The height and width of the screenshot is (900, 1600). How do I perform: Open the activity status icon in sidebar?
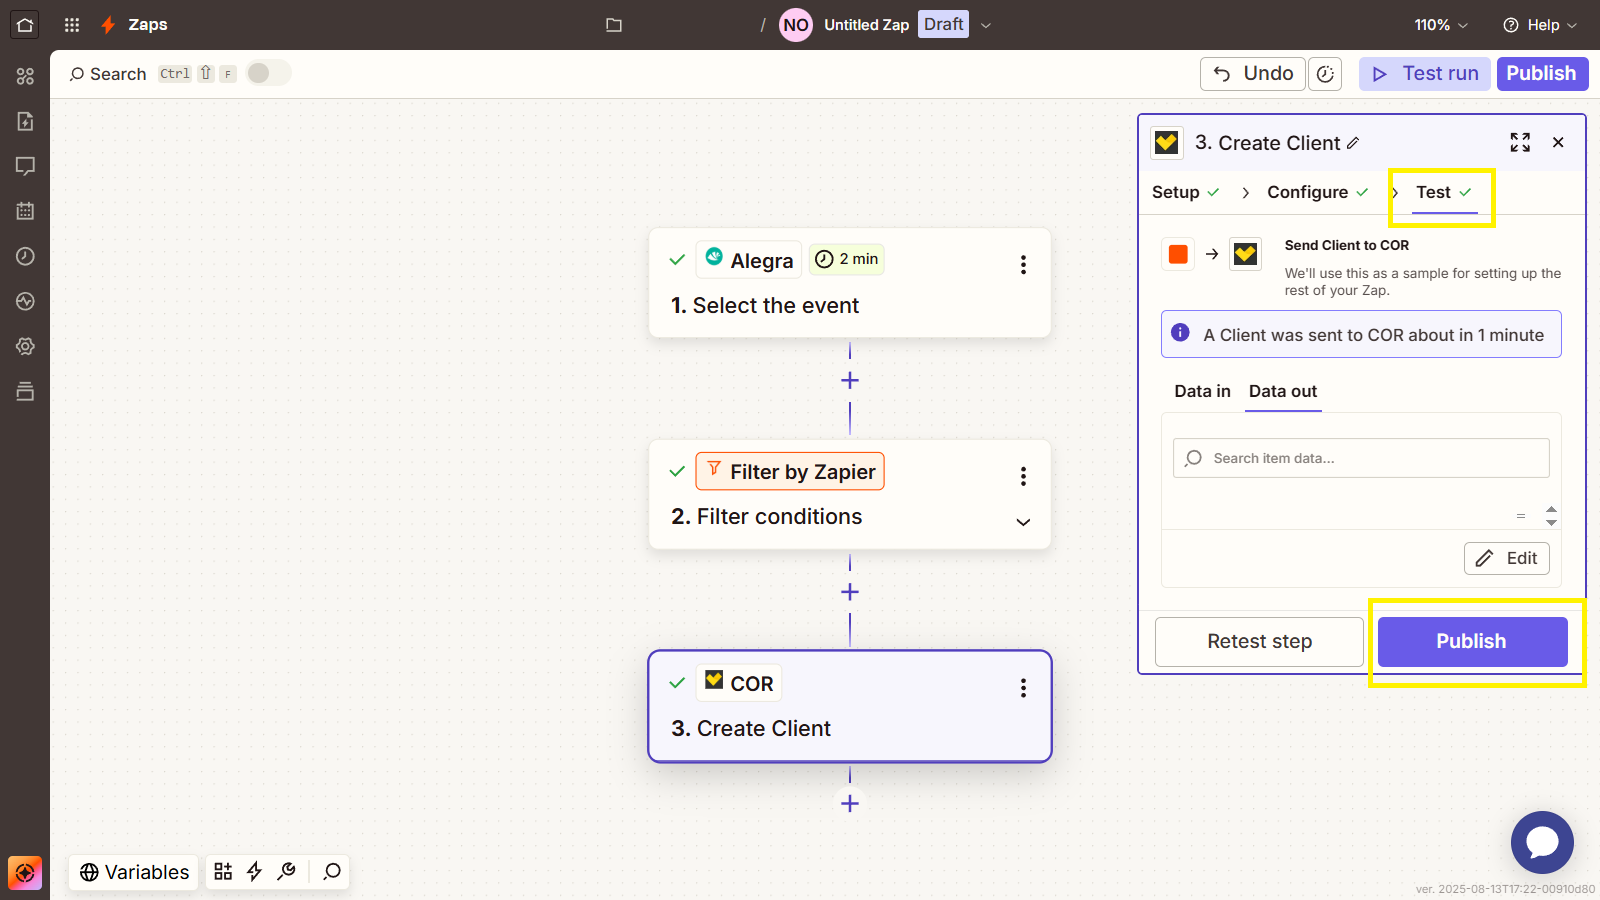25,301
